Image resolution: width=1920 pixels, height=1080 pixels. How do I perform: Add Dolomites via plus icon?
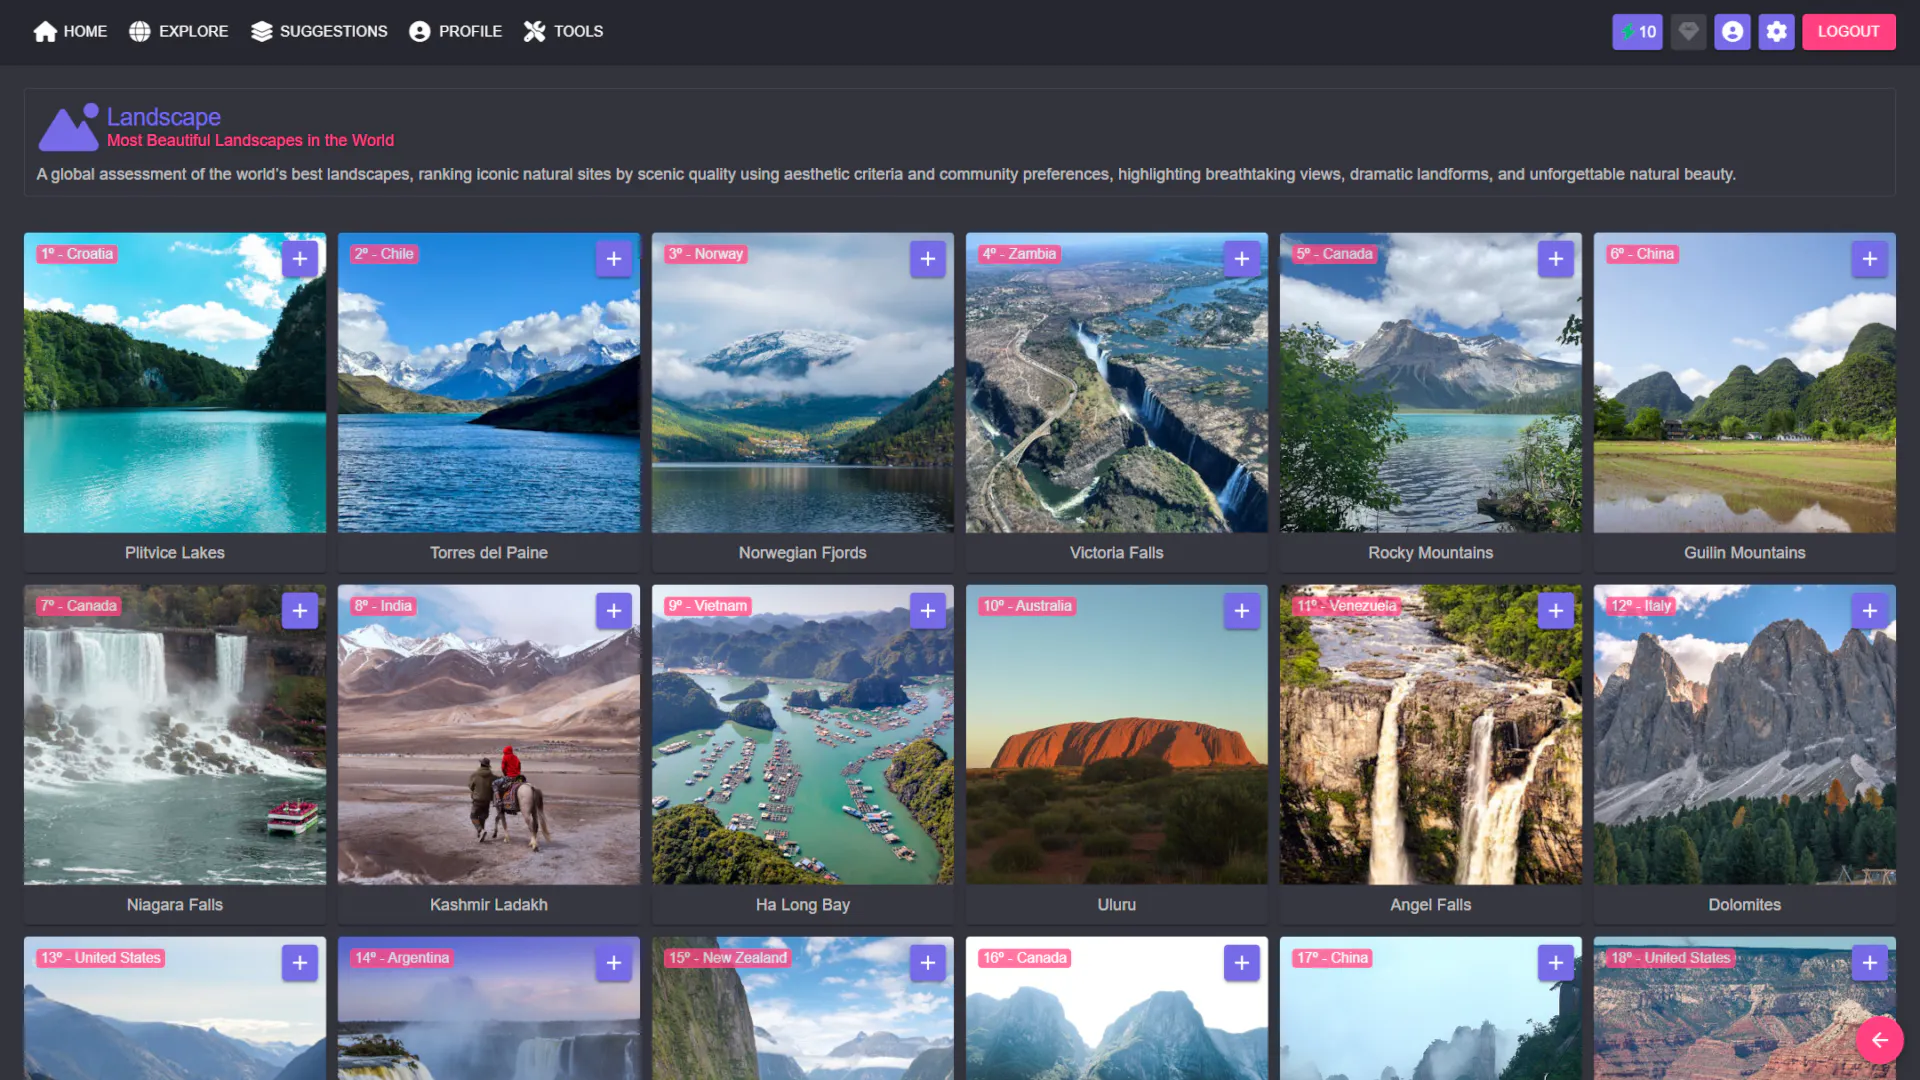click(x=1870, y=611)
